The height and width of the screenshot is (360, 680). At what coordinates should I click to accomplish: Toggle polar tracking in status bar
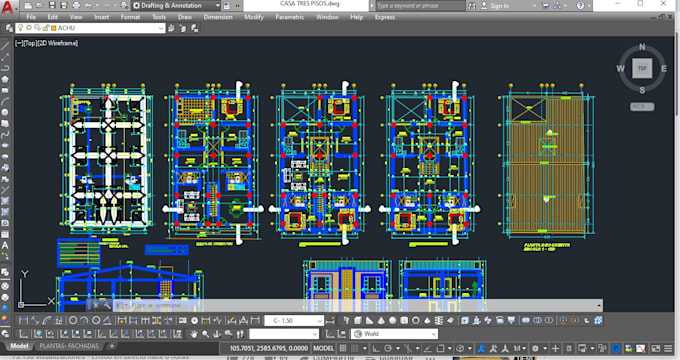388,348
